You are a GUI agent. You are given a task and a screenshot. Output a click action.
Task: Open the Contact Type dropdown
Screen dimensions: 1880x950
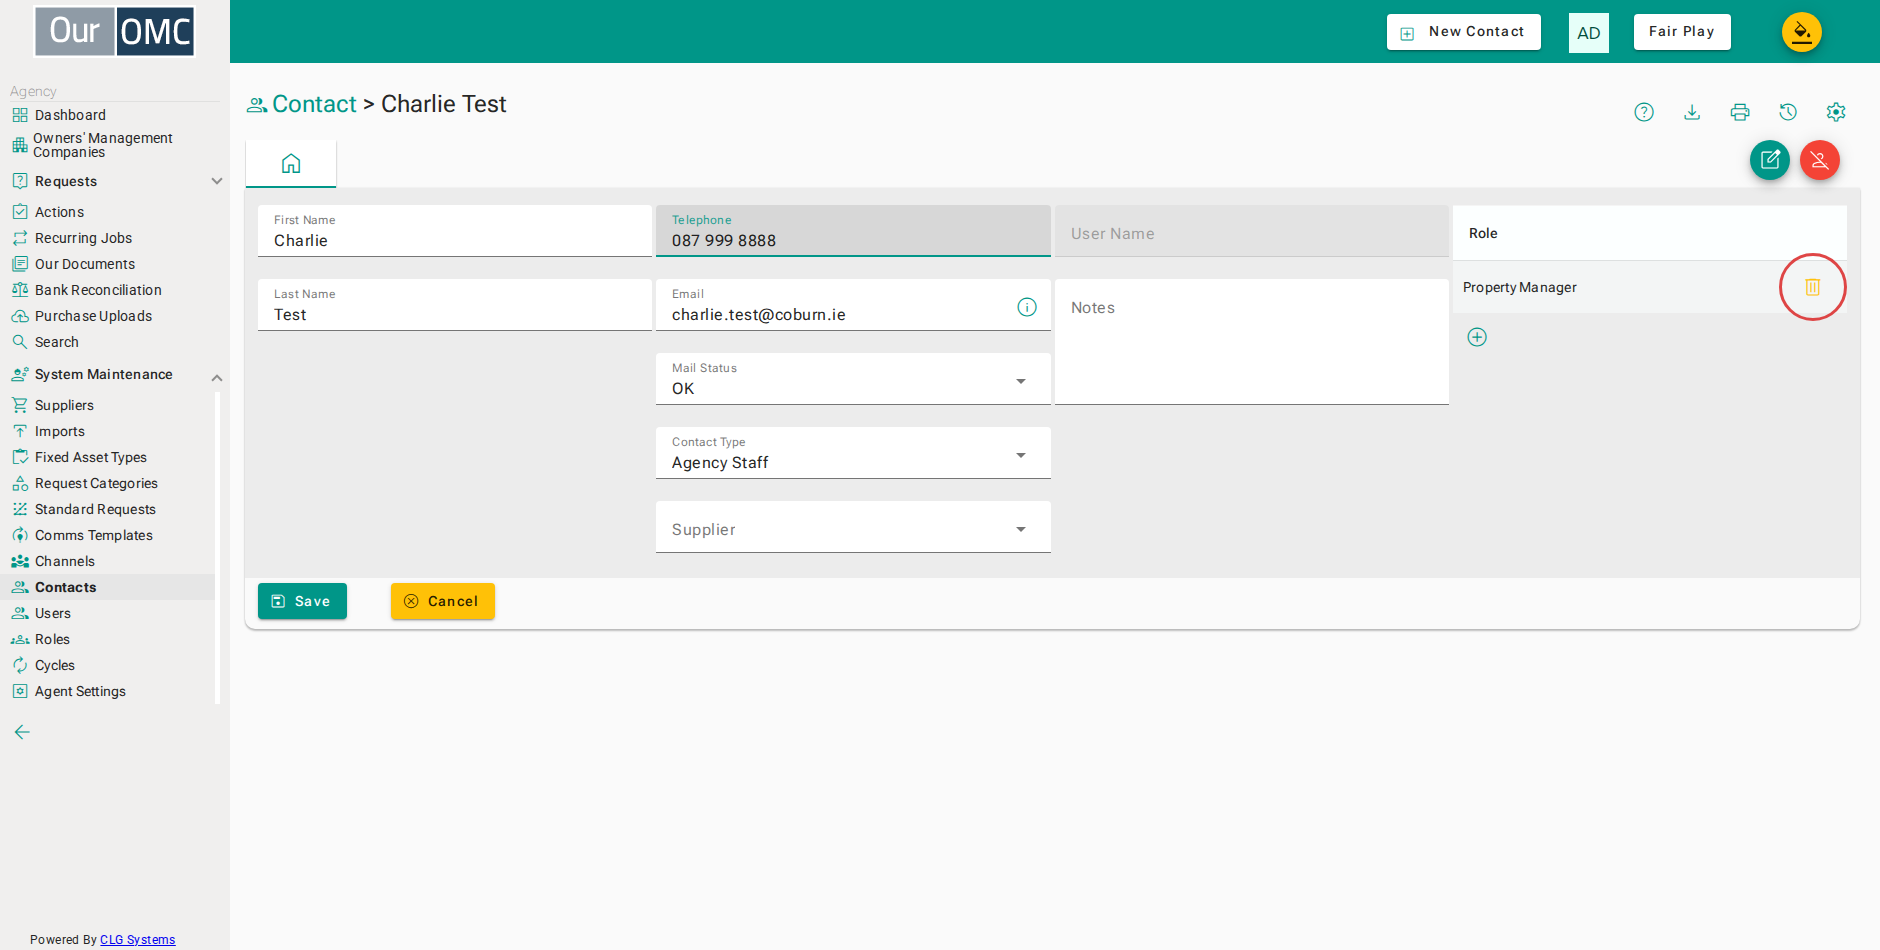point(853,453)
